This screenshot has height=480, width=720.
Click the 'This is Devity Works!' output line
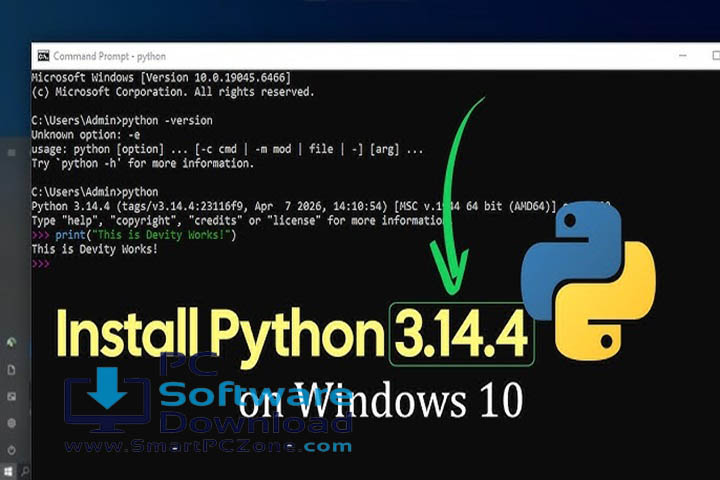pyautogui.click(x=95, y=249)
